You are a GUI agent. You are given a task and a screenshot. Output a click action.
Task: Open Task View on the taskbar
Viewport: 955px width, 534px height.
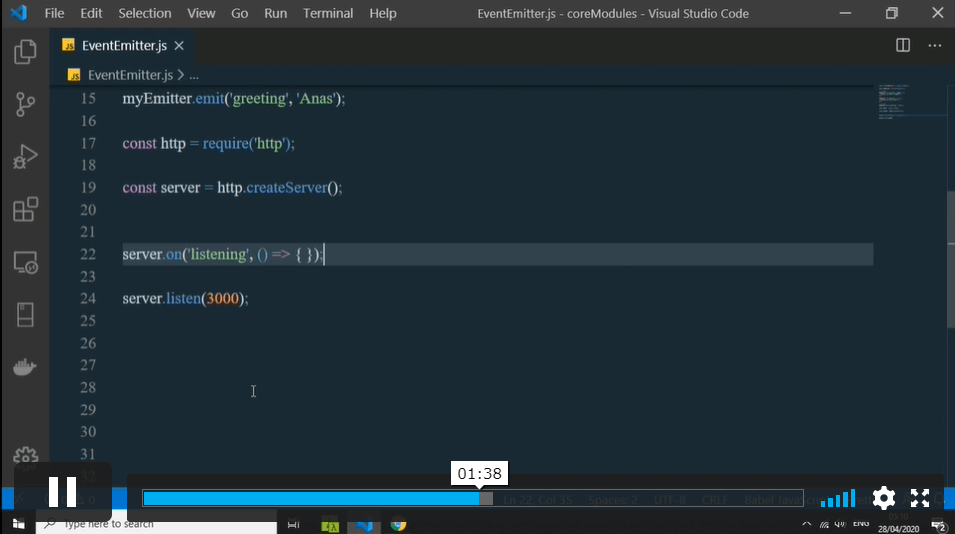(x=293, y=524)
